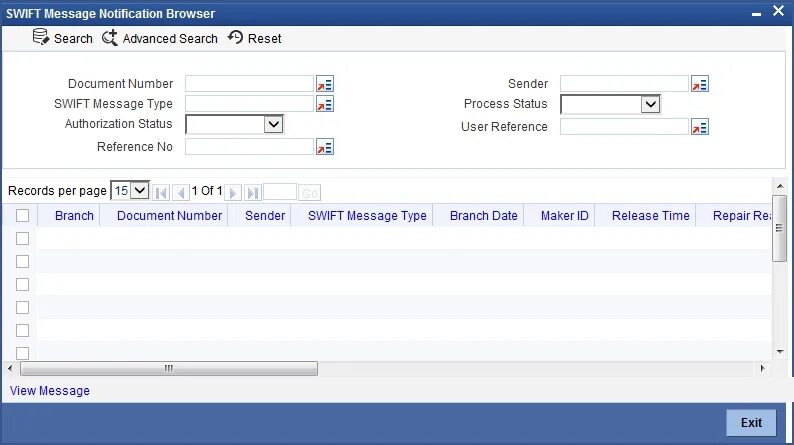794x445 pixels.
Task: Click the page number jump field
Action: pos(280,192)
